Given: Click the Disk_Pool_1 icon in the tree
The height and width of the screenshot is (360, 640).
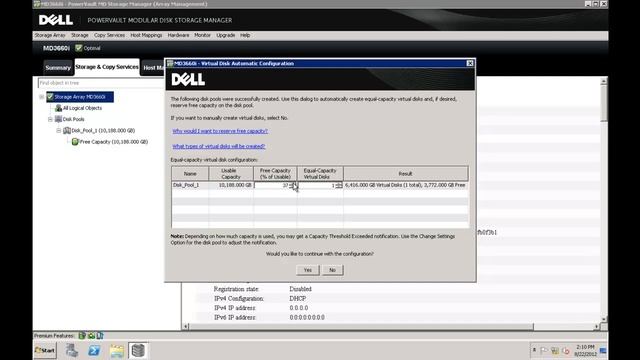Looking at the screenshot, I should coord(67,130).
